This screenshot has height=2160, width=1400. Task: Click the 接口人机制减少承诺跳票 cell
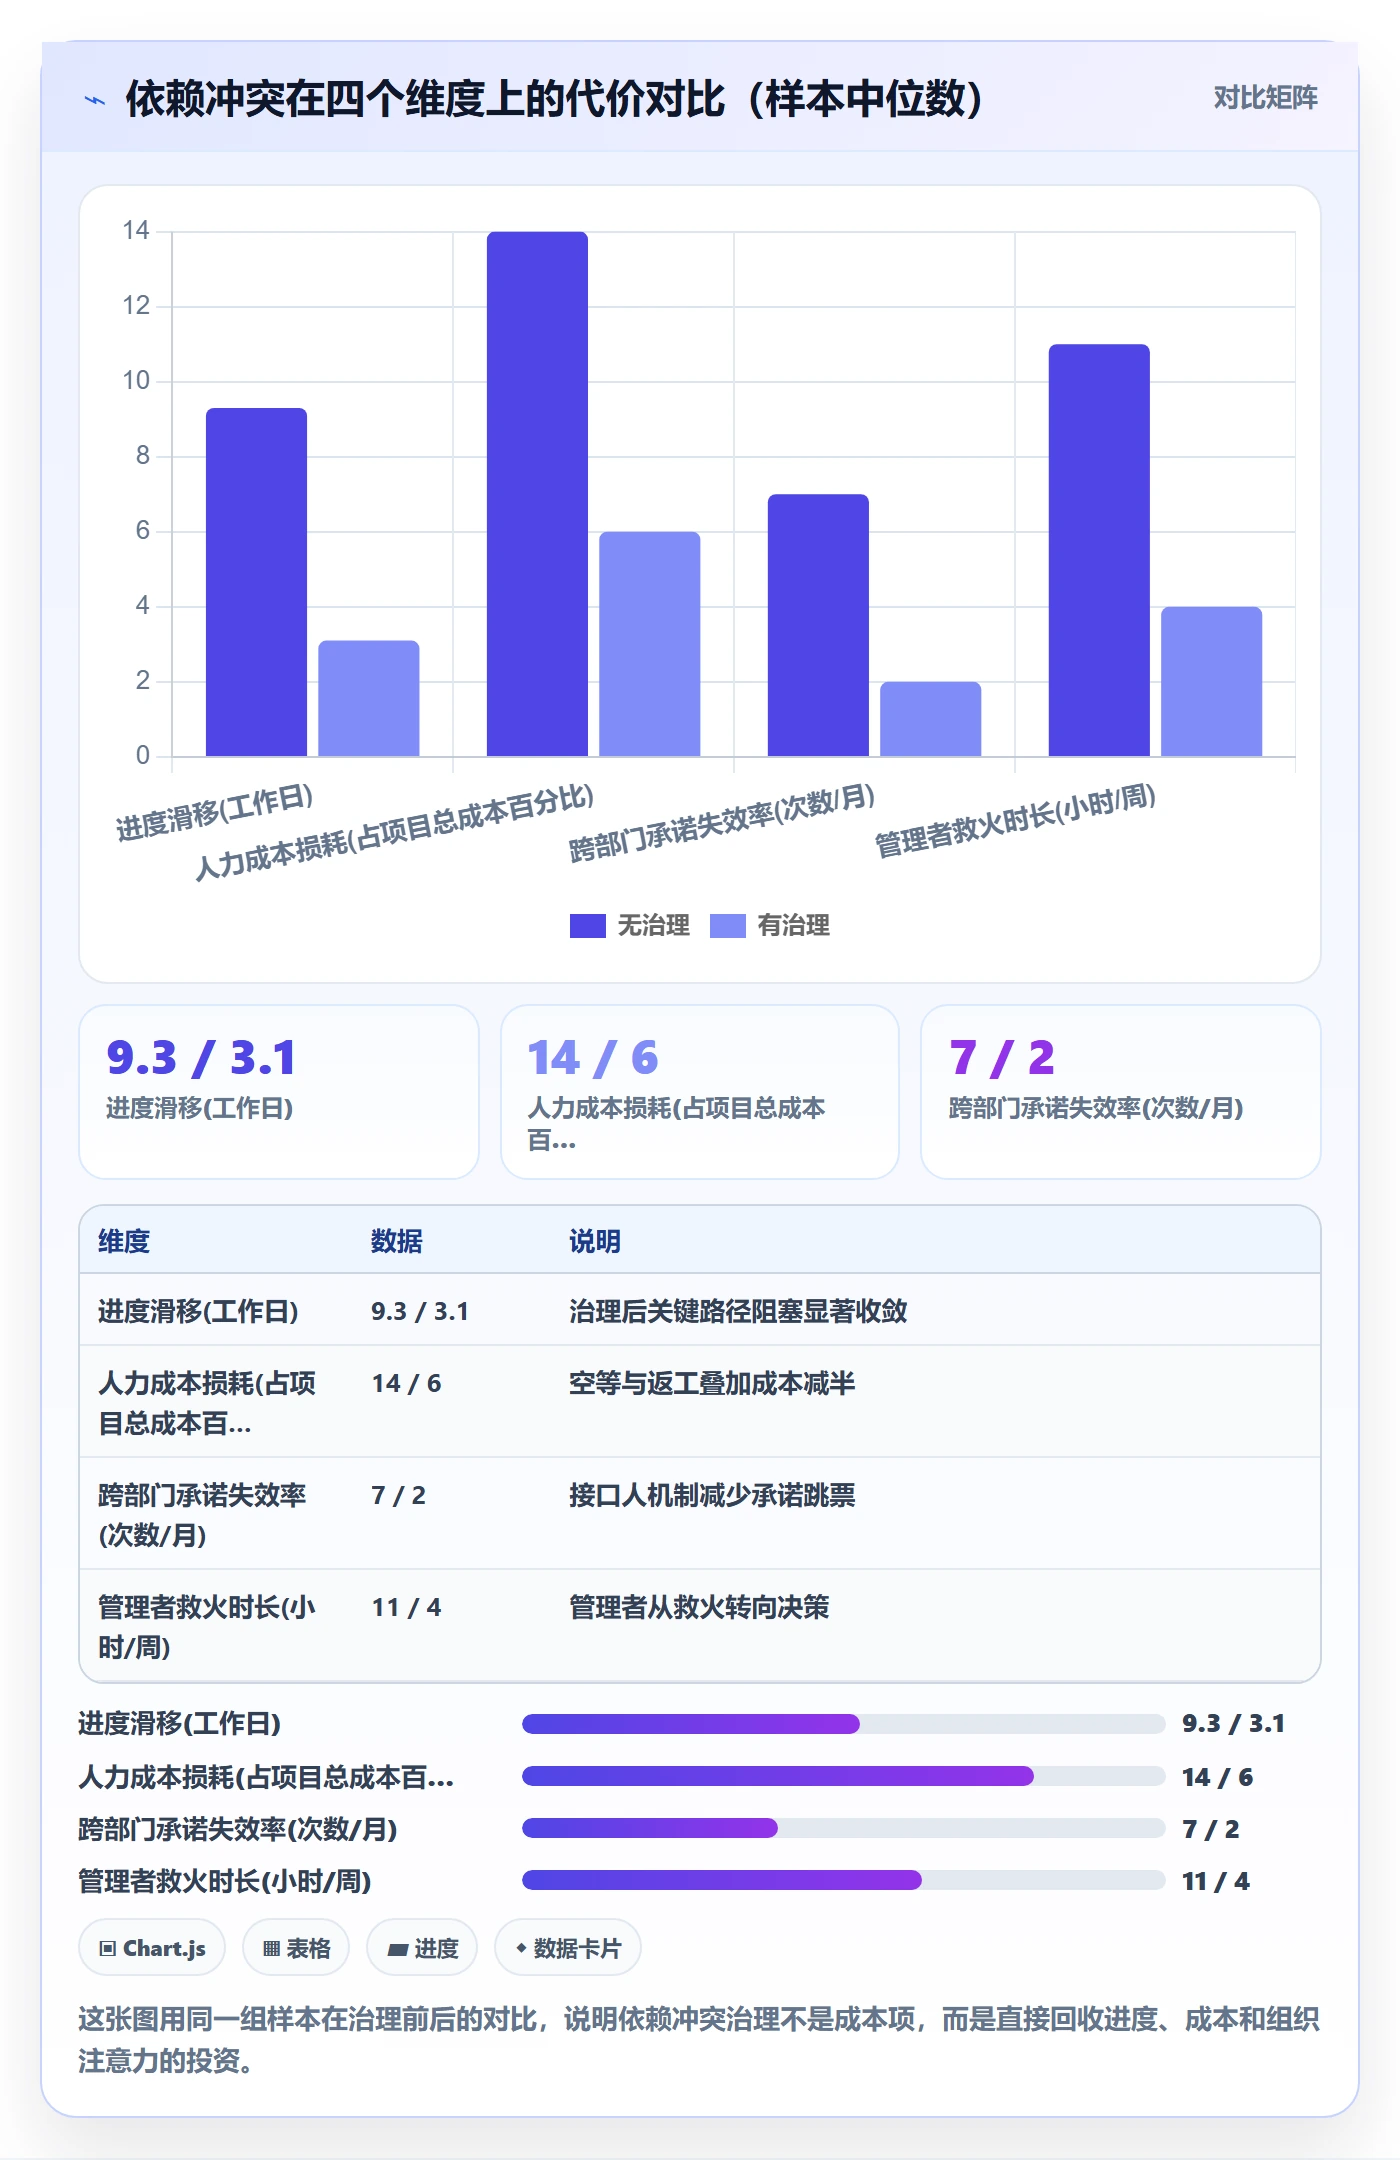[x=712, y=1495]
